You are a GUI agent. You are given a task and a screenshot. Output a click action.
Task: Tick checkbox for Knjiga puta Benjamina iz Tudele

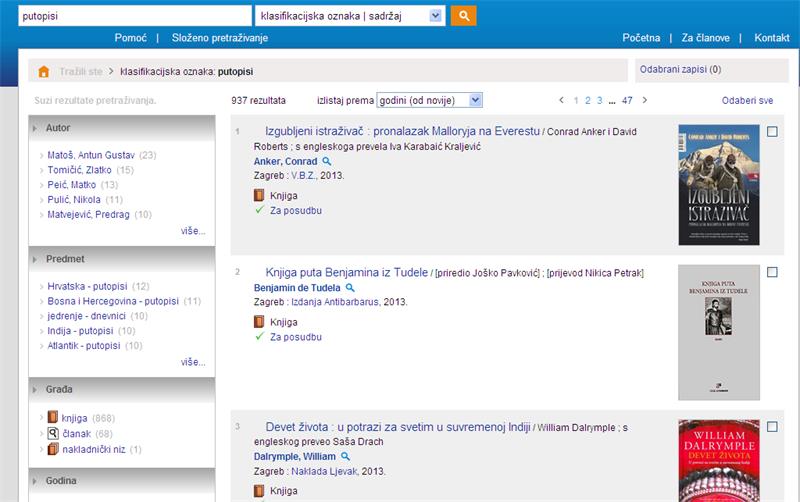pos(772,272)
